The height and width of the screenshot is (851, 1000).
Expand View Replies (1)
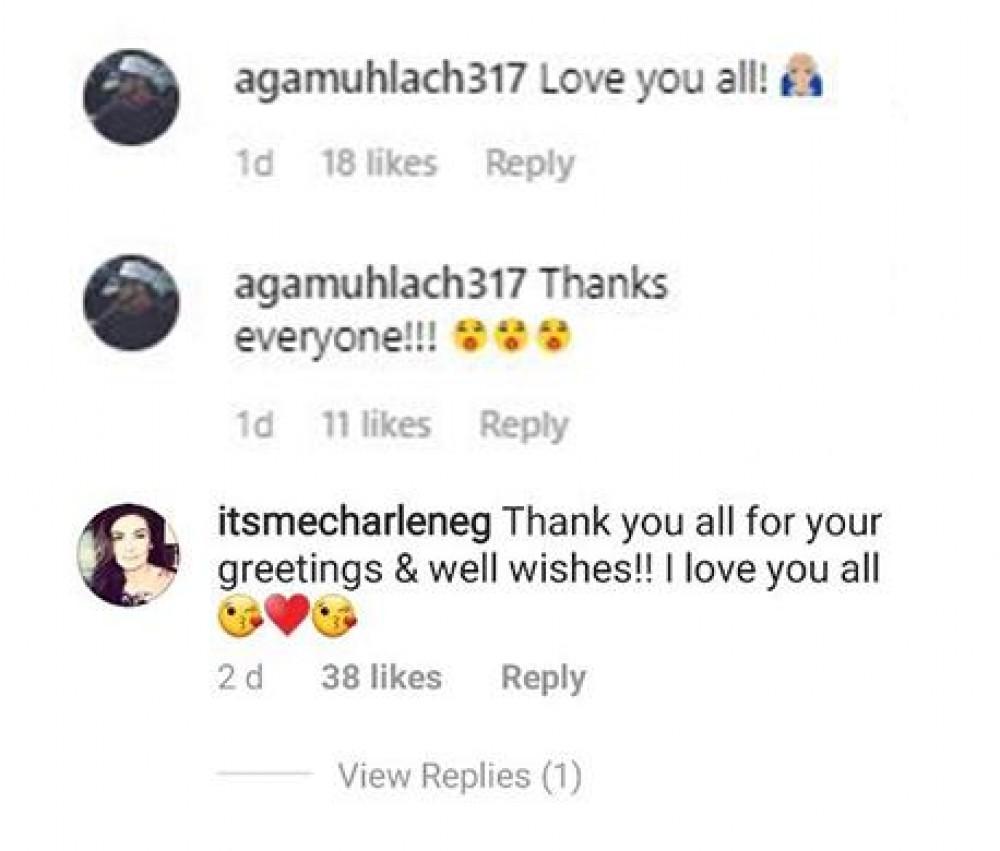[x=460, y=776]
